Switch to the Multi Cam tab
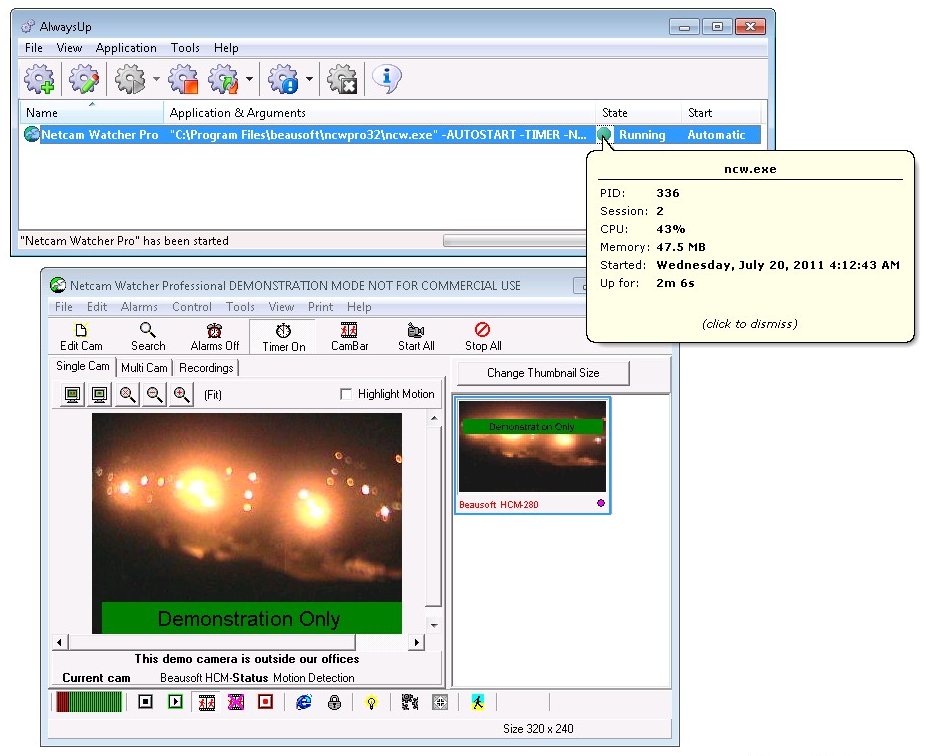The image size is (933, 756). [144, 368]
